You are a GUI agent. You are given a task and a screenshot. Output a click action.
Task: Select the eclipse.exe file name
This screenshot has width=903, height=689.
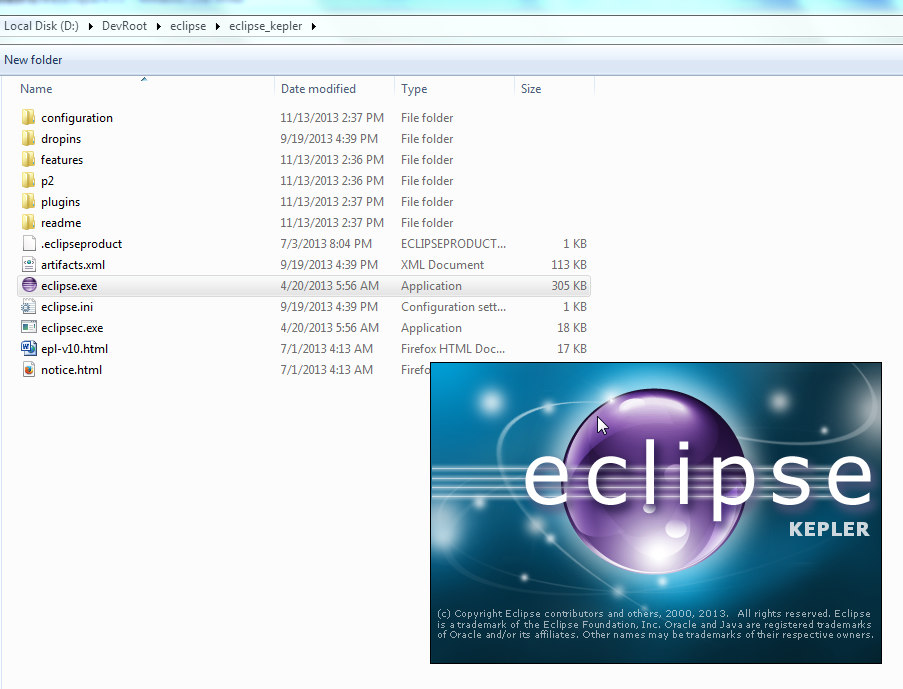click(69, 286)
